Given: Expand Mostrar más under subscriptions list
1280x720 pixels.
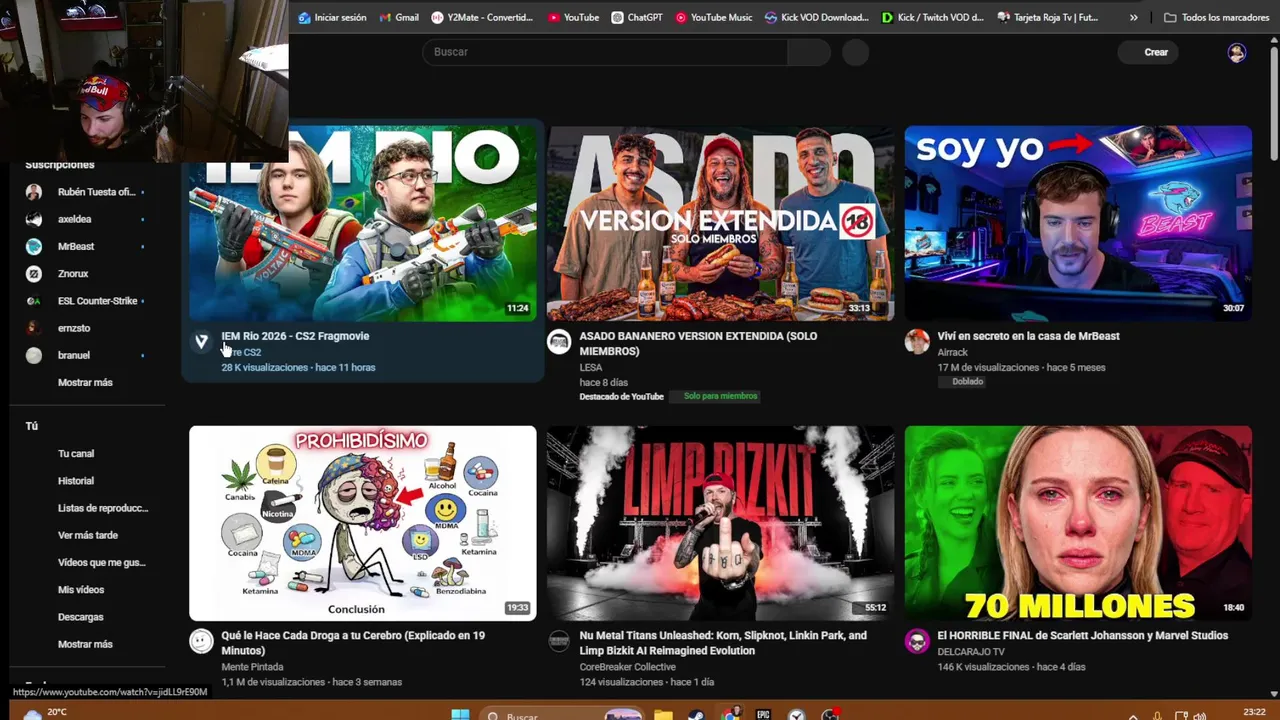Looking at the screenshot, I should 85,382.
